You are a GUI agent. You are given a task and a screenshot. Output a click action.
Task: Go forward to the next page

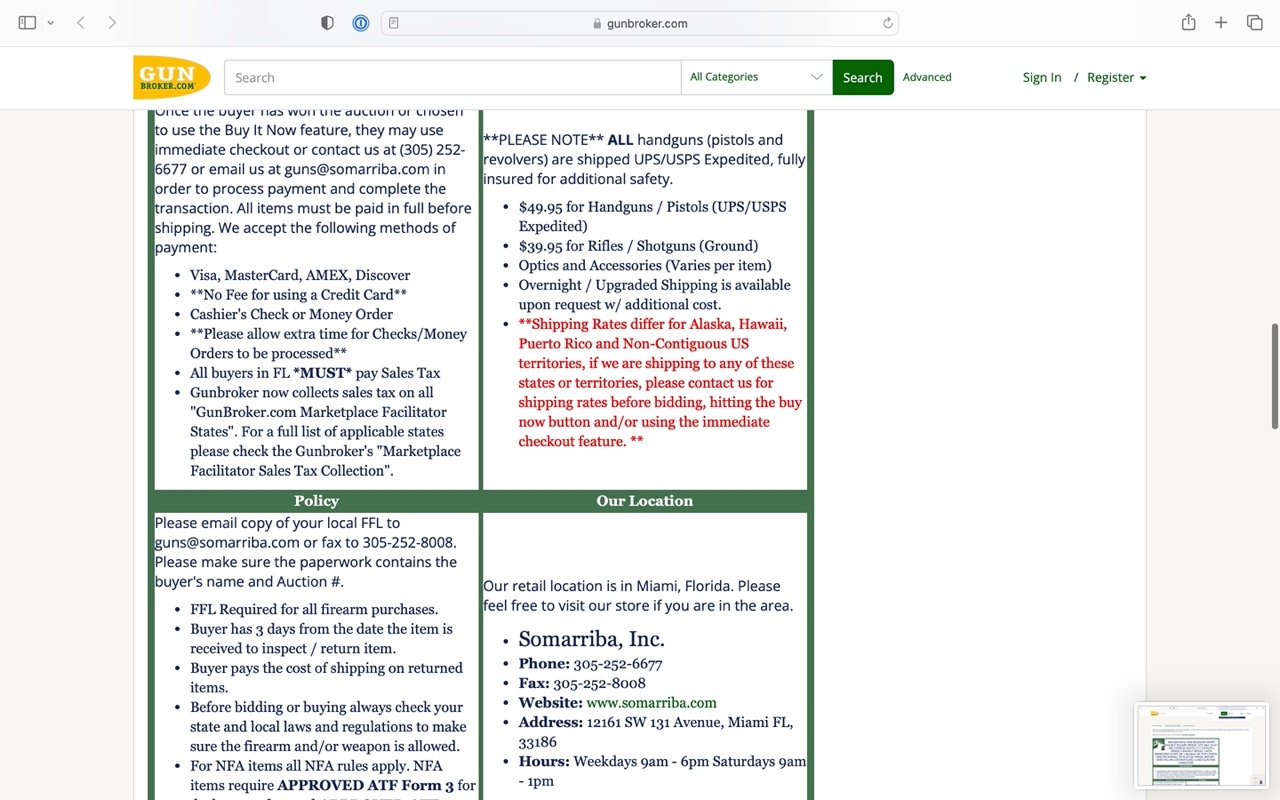pos(112,22)
